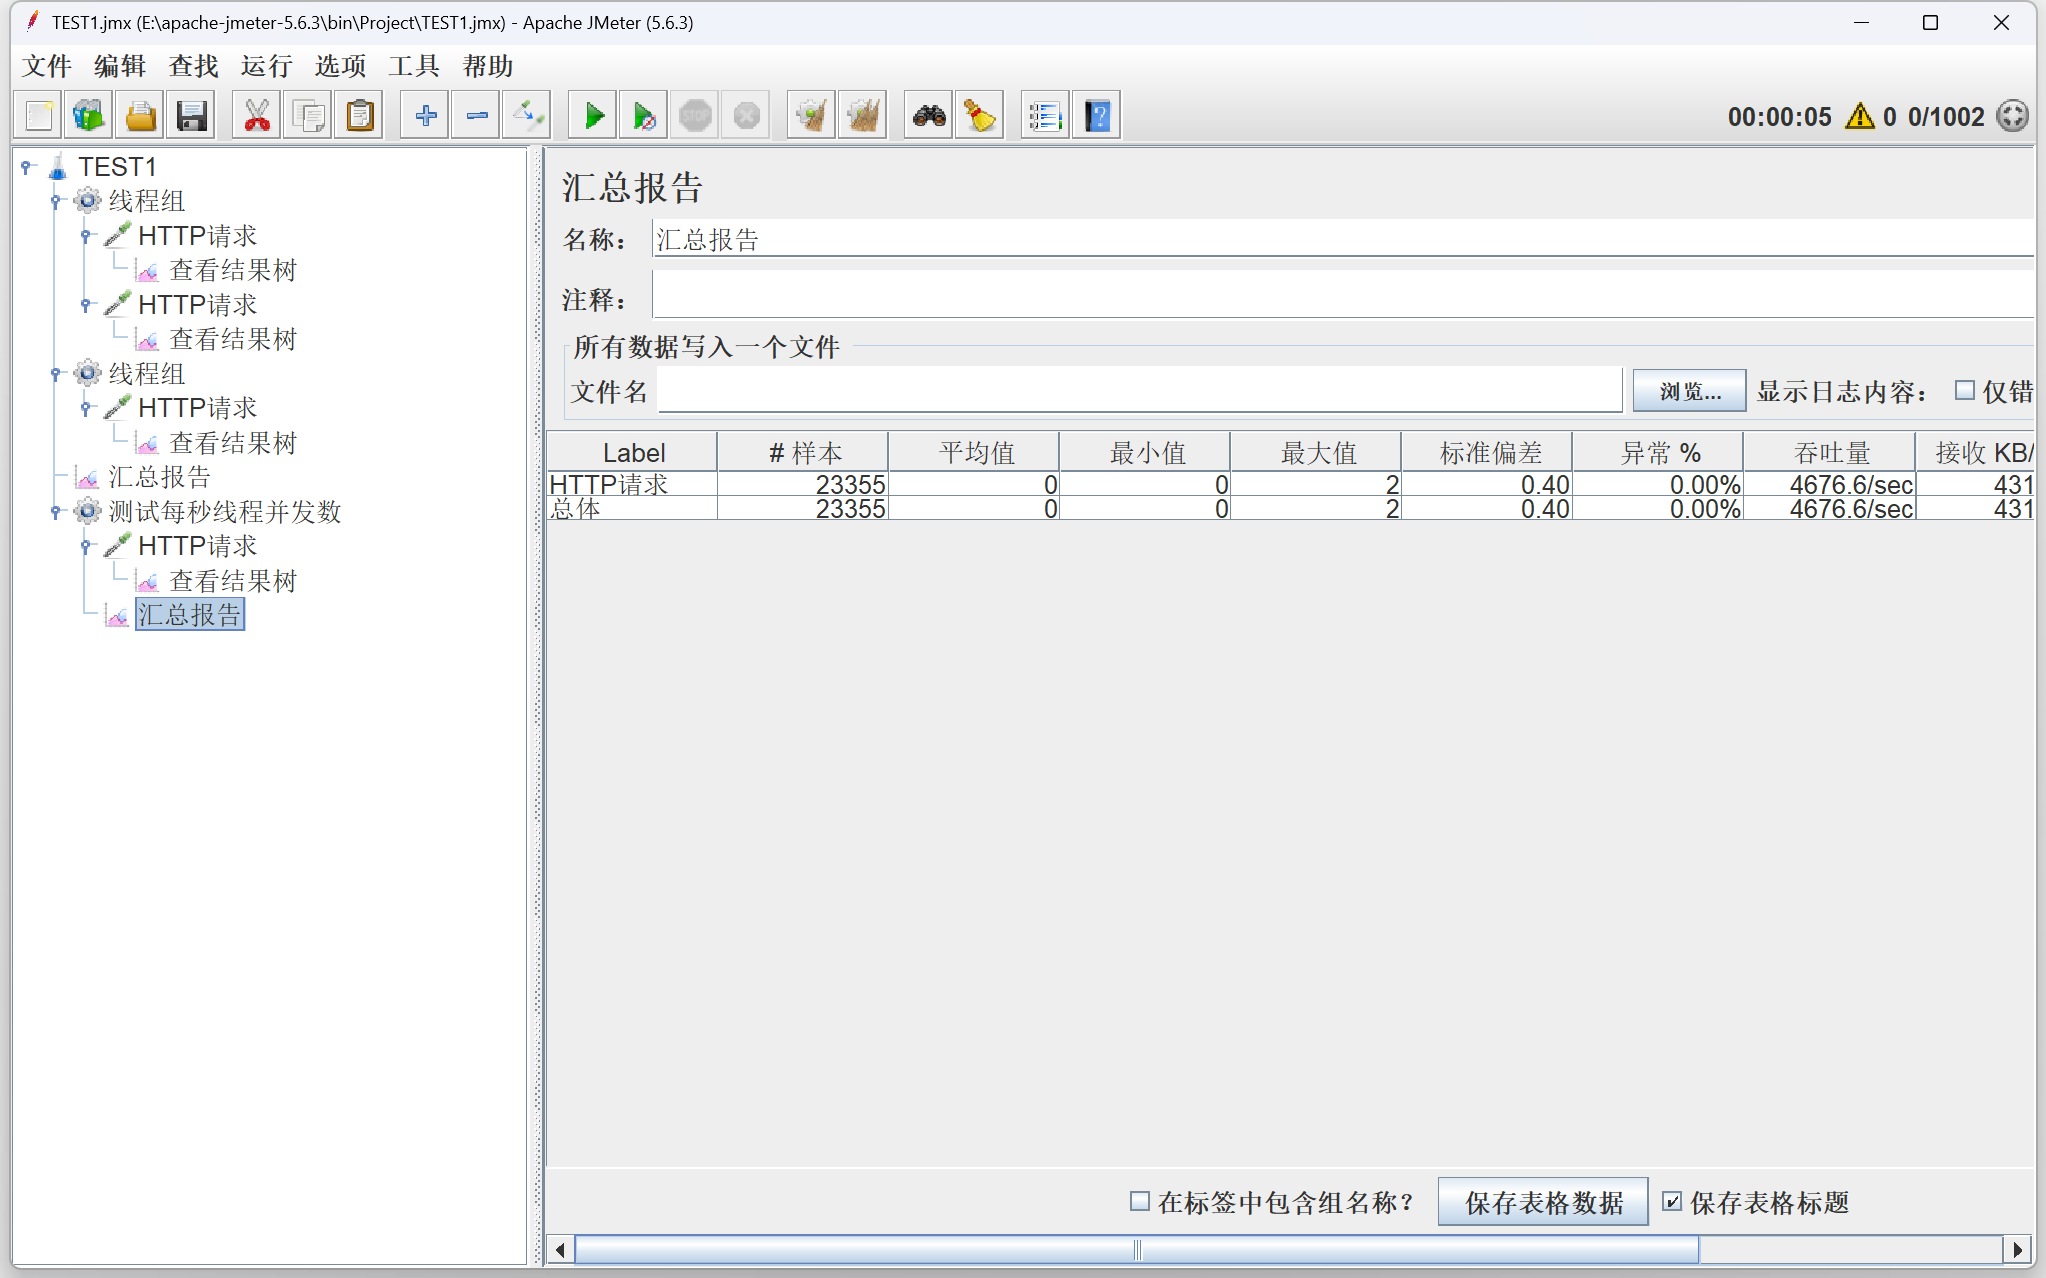
Task: Click the remote engines status icon
Action: click(2012, 116)
